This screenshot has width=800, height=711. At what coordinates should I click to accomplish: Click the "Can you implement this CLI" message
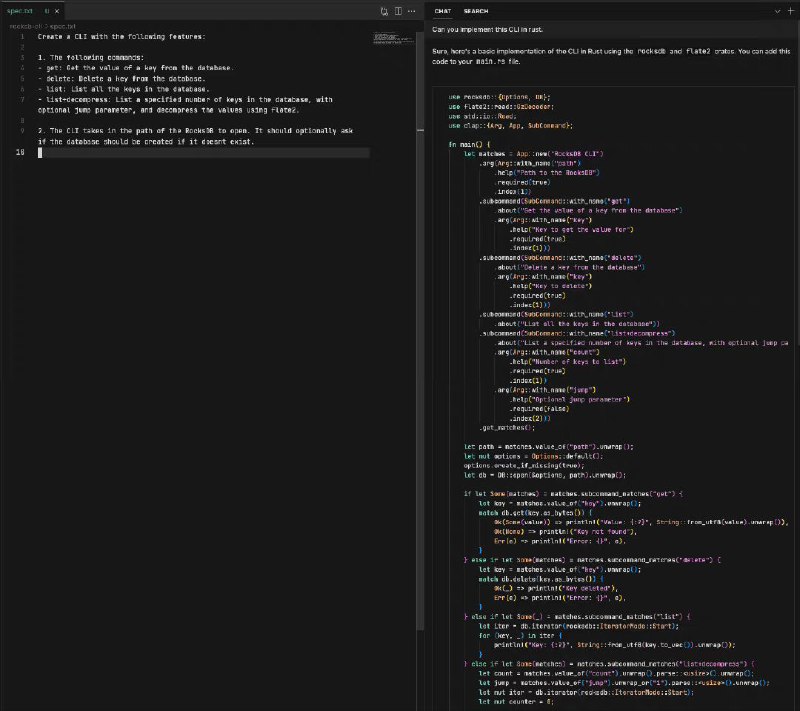pyautogui.click(x=492, y=28)
